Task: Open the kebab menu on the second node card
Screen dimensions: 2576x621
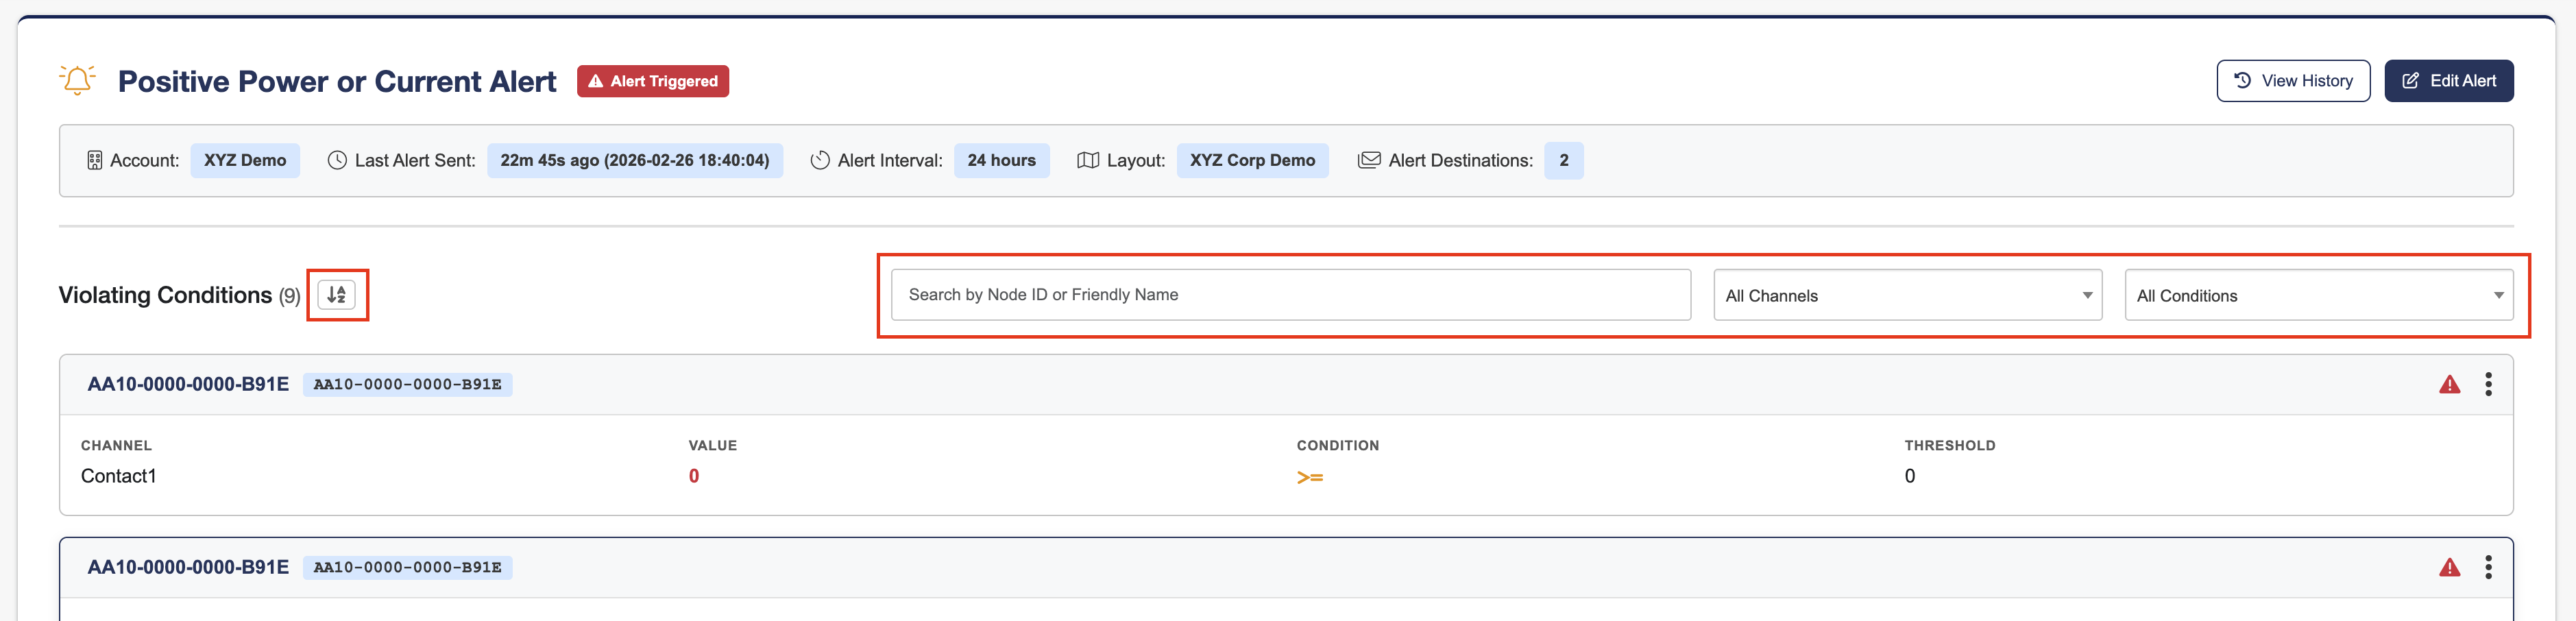Action: pyautogui.click(x=2488, y=566)
